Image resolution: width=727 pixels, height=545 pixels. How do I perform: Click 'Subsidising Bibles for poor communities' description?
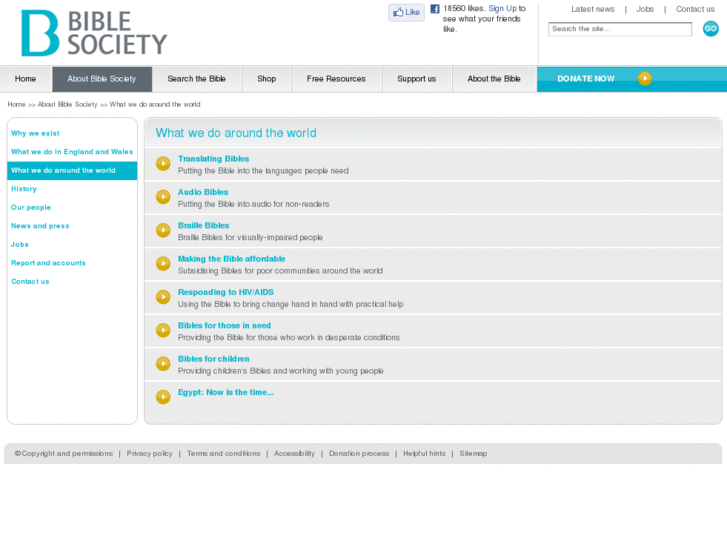pyautogui.click(x=281, y=271)
